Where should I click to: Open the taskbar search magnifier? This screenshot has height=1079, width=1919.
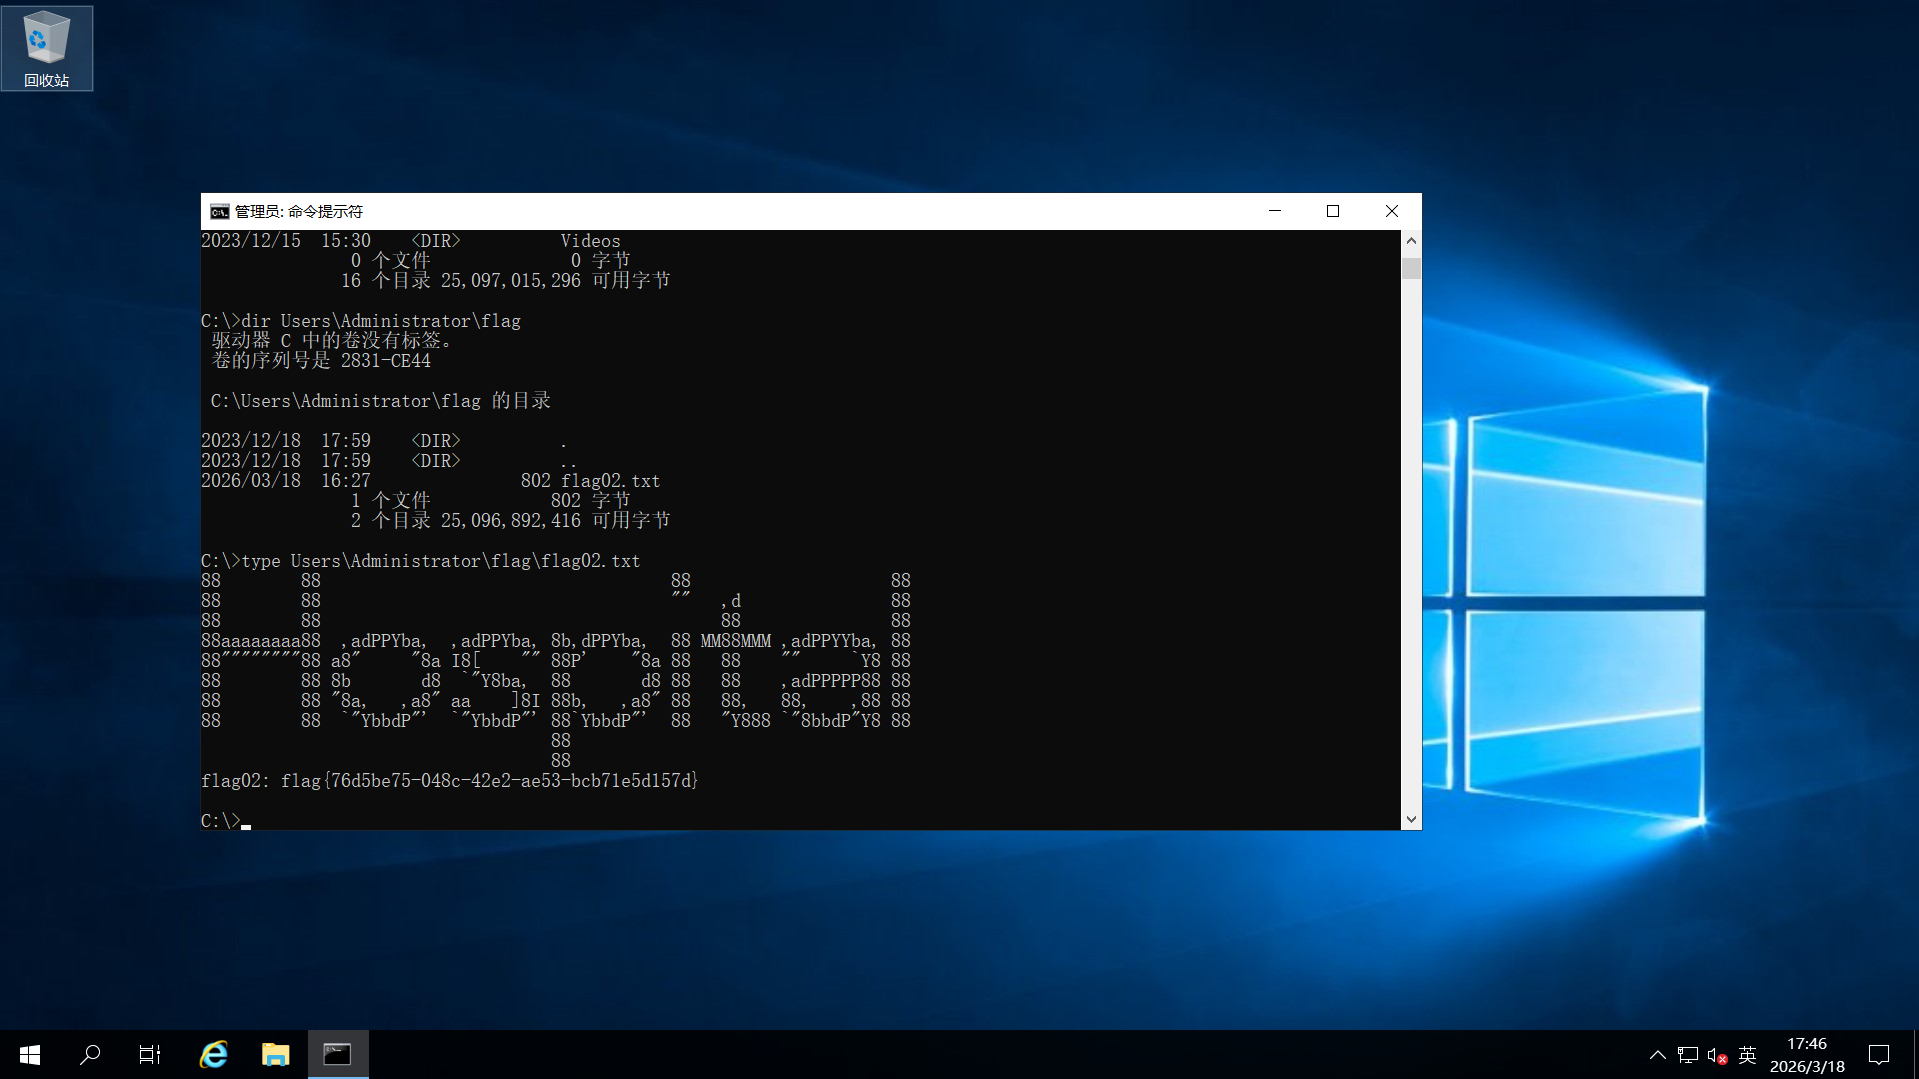[90, 1054]
